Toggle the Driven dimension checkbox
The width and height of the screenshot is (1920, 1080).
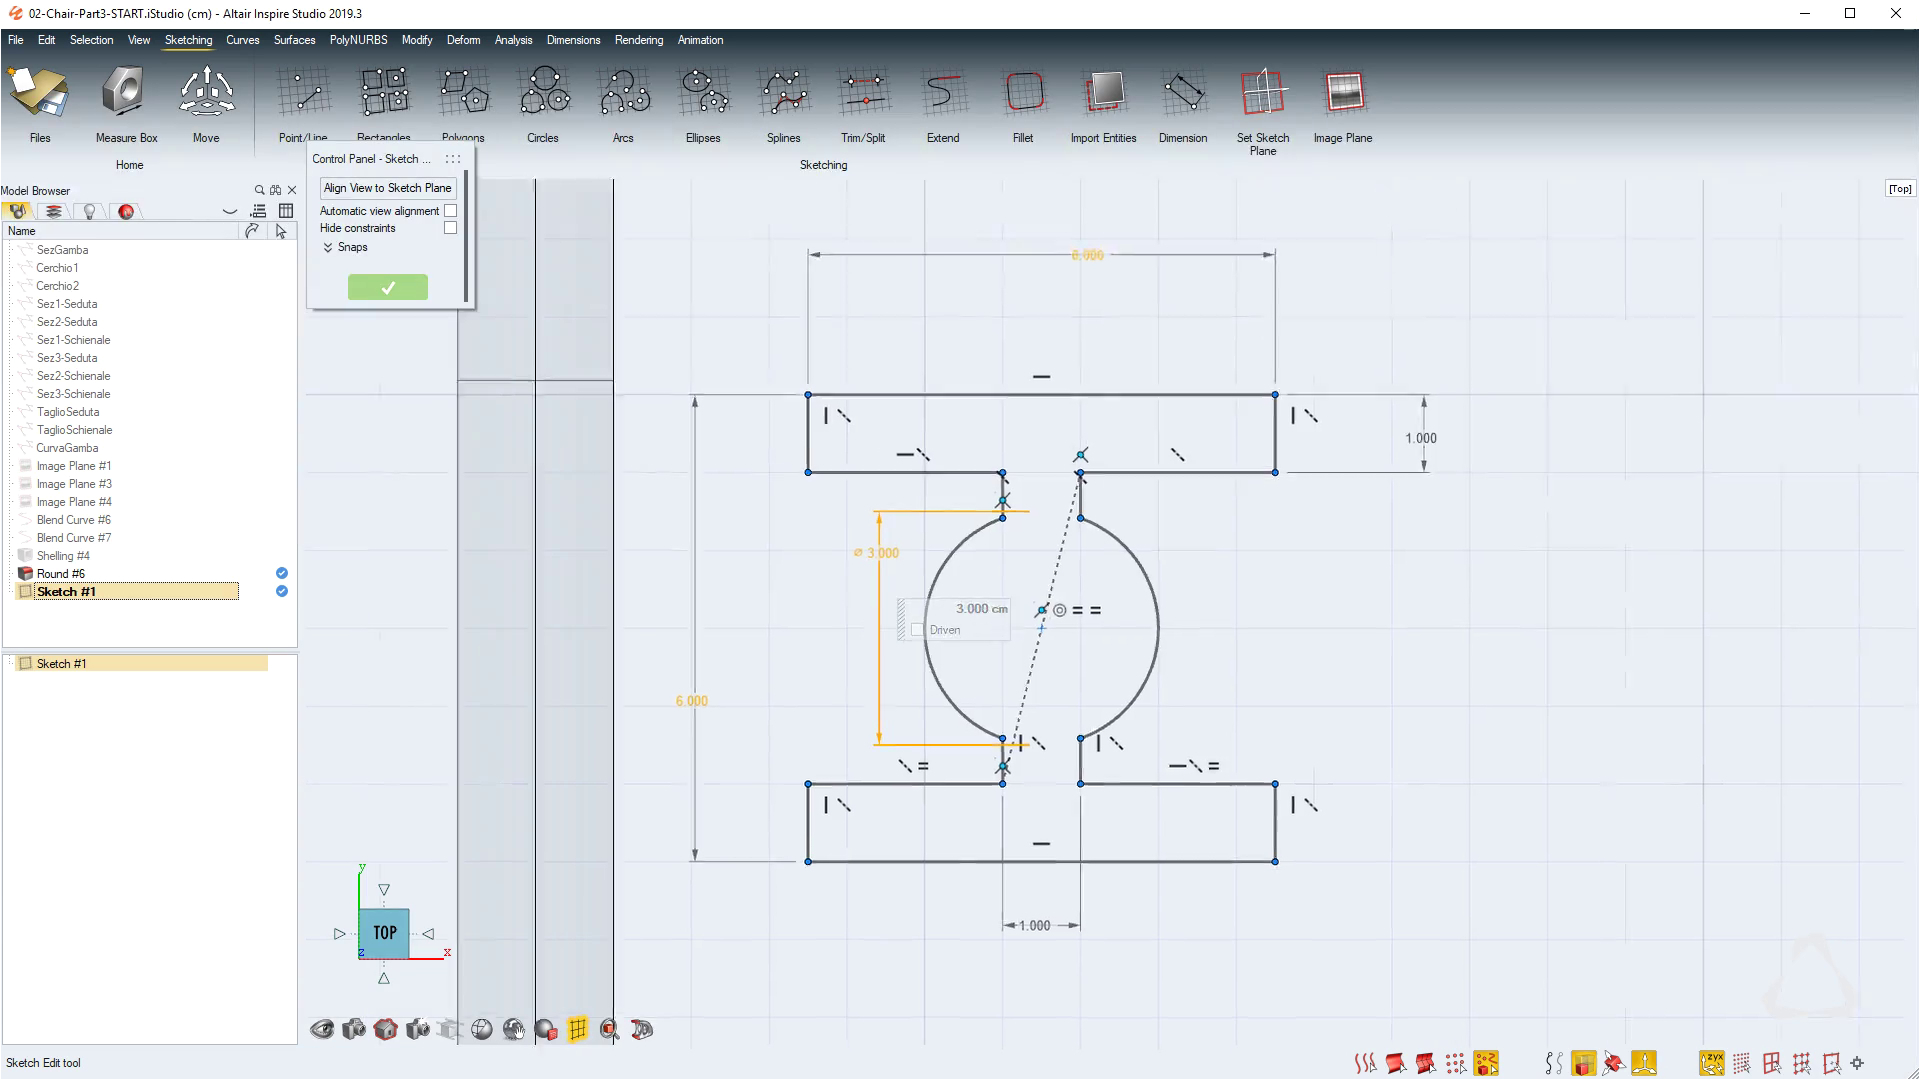917,630
